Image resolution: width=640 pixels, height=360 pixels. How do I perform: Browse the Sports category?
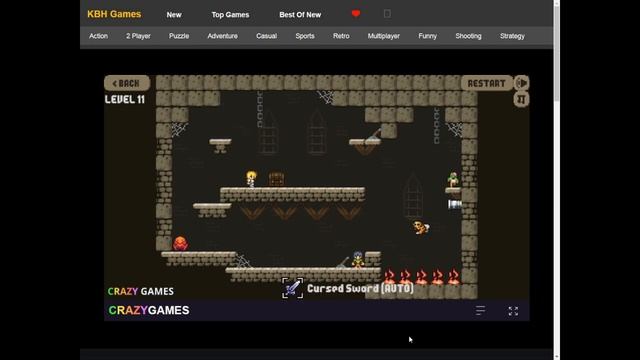(305, 36)
